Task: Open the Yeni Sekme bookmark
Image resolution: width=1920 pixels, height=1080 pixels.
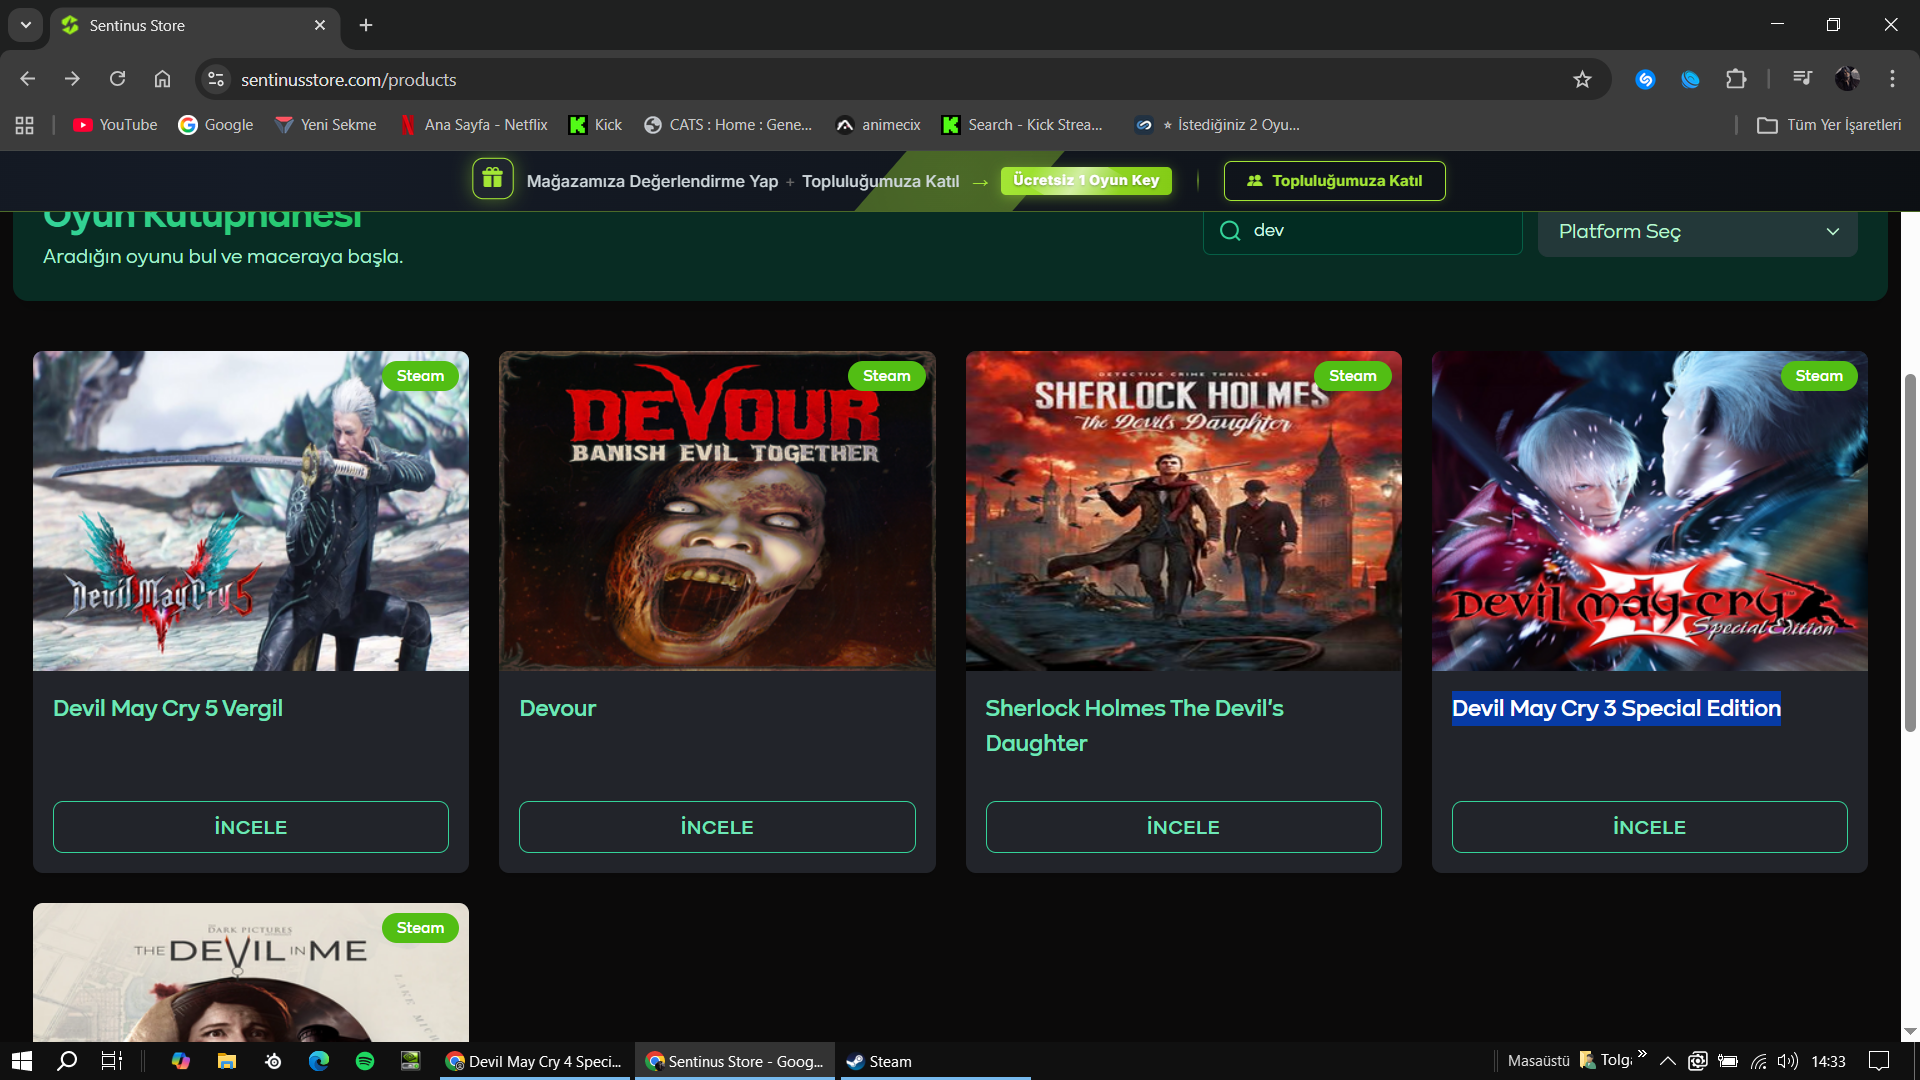Action: (326, 125)
